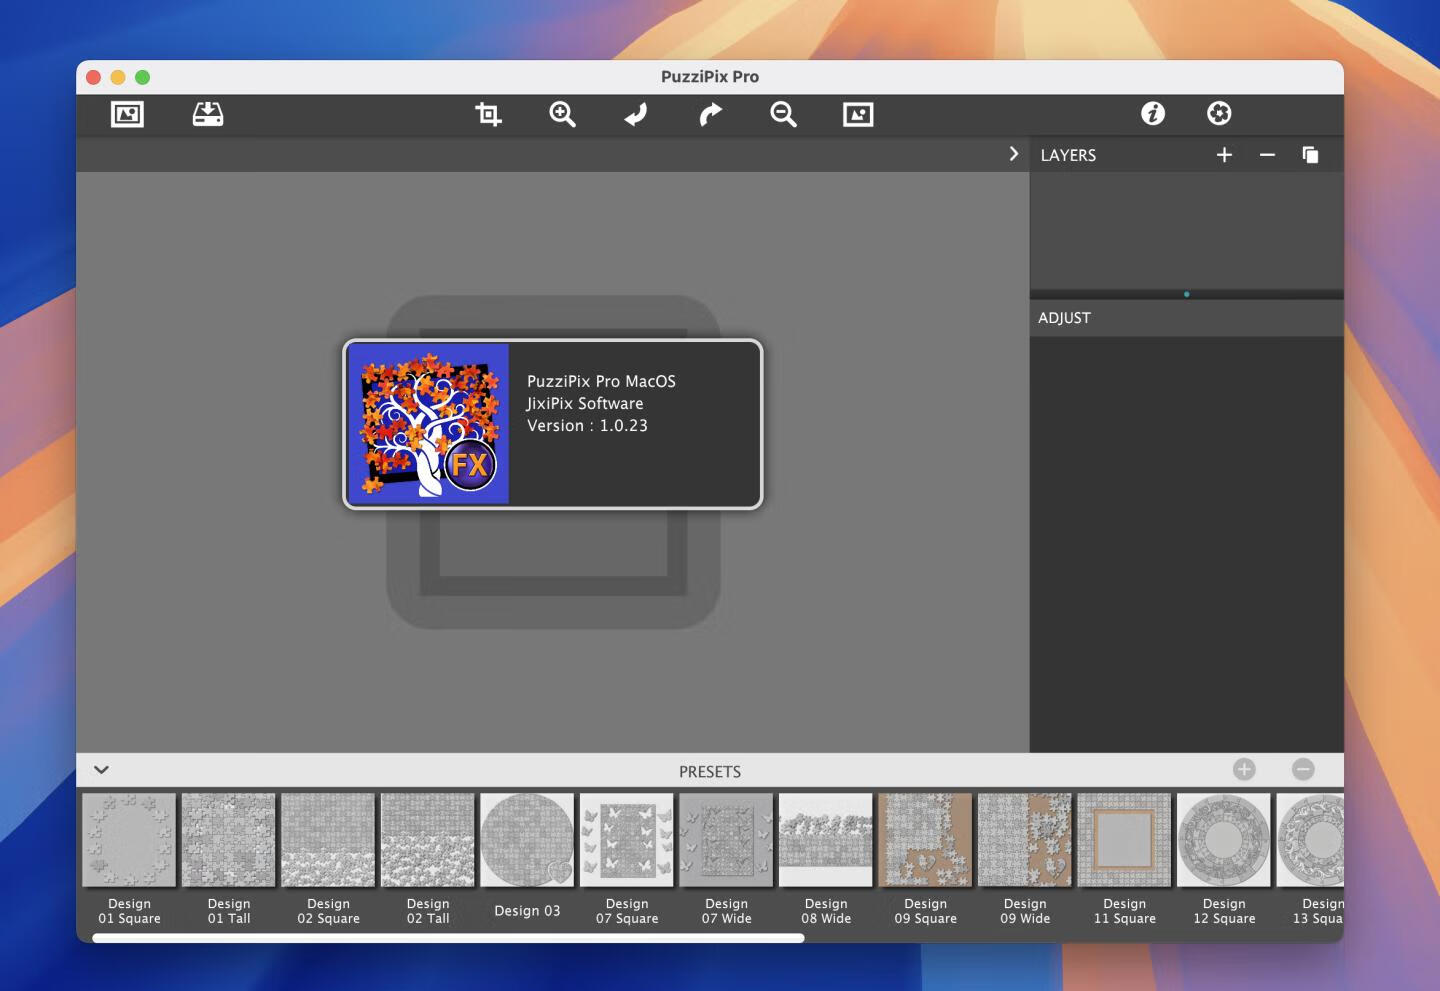Viewport: 1440px width, 991px height.
Task: Add a preset with the plus circle
Action: coord(1244,769)
